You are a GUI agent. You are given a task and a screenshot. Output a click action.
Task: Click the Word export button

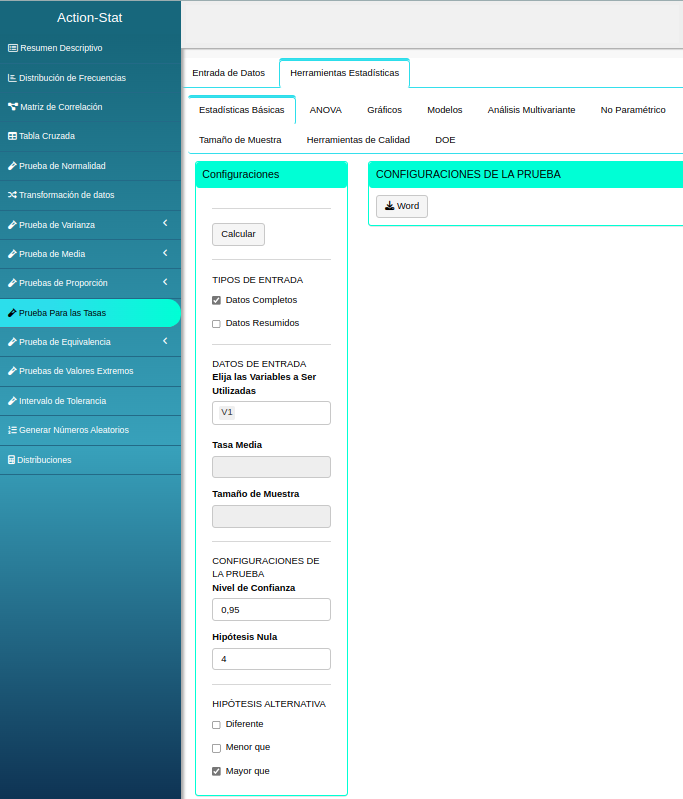coord(401,206)
